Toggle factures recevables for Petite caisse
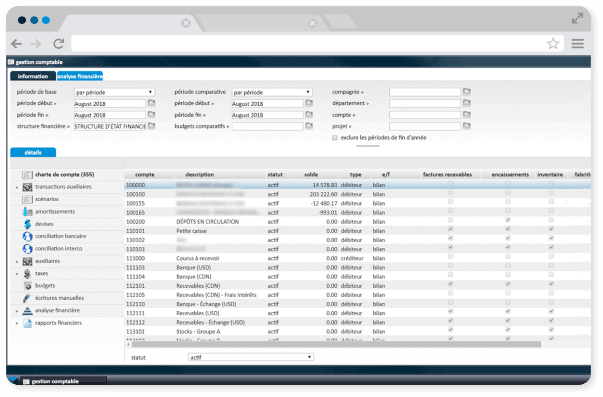 pos(450,229)
